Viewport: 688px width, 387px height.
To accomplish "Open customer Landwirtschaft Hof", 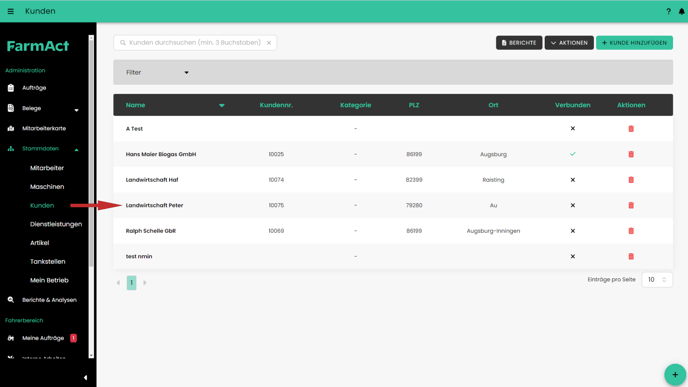I will coord(152,180).
